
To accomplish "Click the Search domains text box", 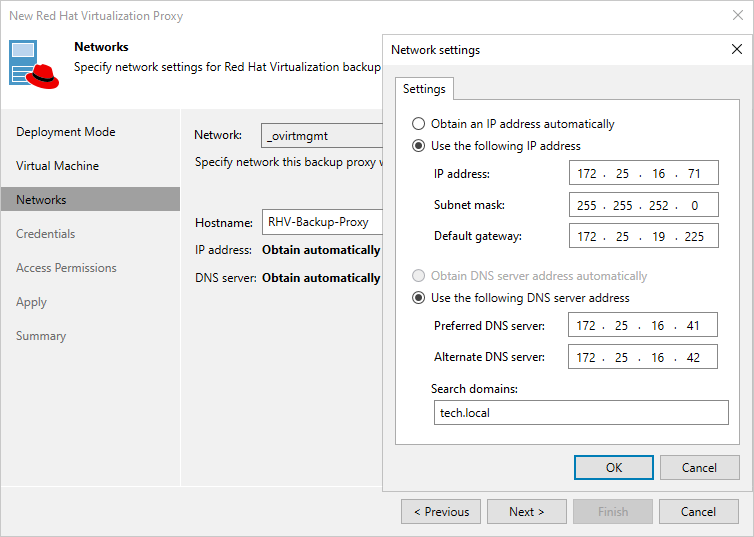I will click(x=580, y=413).
